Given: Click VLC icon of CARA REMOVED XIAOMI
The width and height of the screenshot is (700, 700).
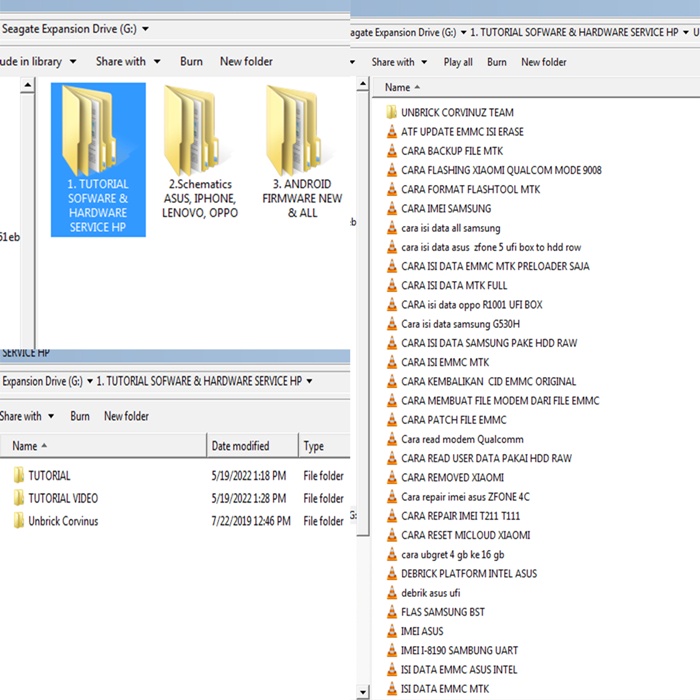Looking at the screenshot, I should pyautogui.click(x=392, y=478).
